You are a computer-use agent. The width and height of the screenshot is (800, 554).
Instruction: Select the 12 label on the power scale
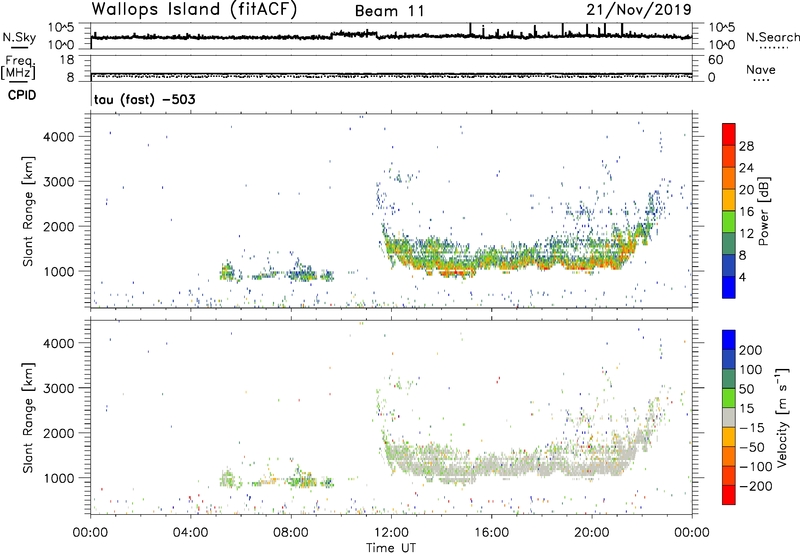tap(746, 234)
